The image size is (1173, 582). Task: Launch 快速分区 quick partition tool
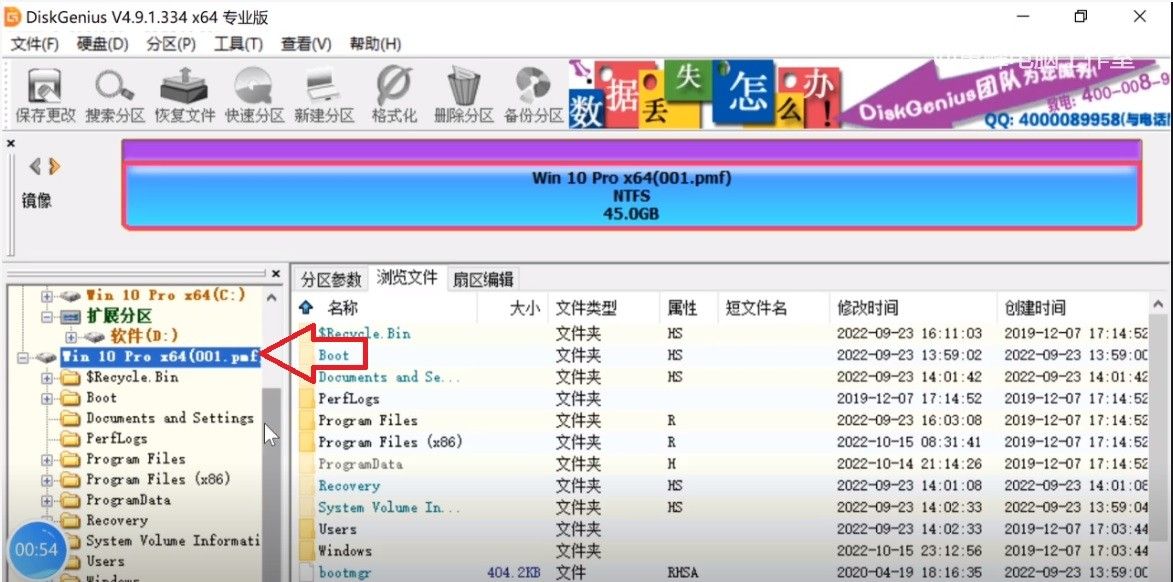[x=254, y=88]
